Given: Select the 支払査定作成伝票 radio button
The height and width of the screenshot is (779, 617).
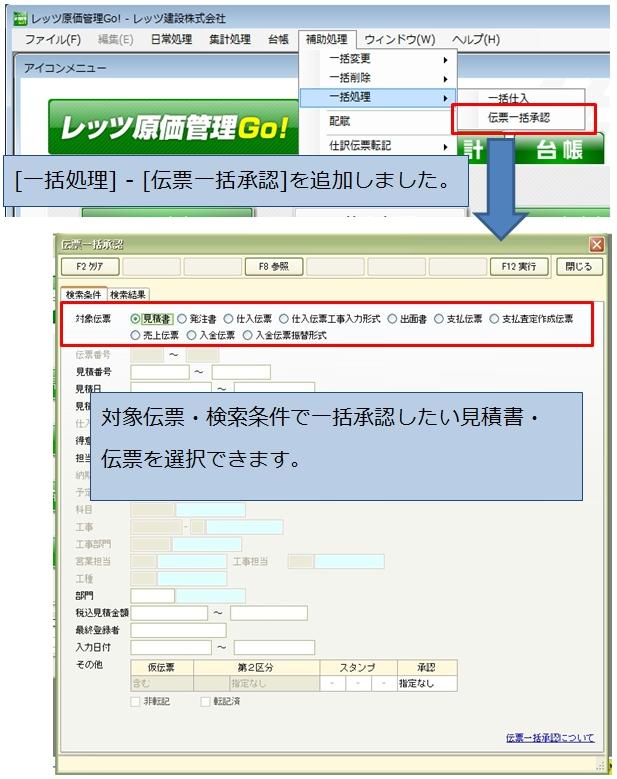Looking at the screenshot, I should click(532, 319).
